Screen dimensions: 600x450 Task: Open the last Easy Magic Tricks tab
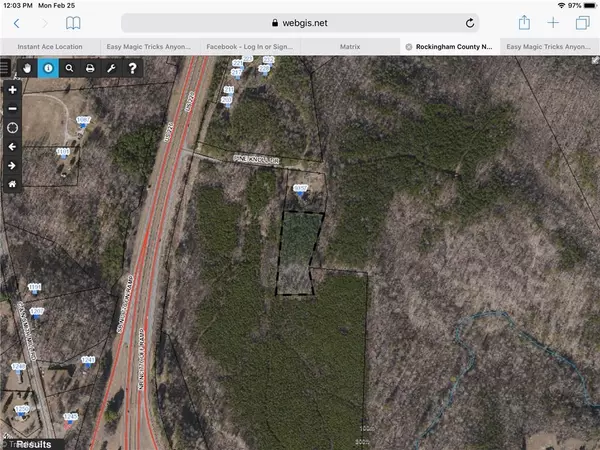549,47
